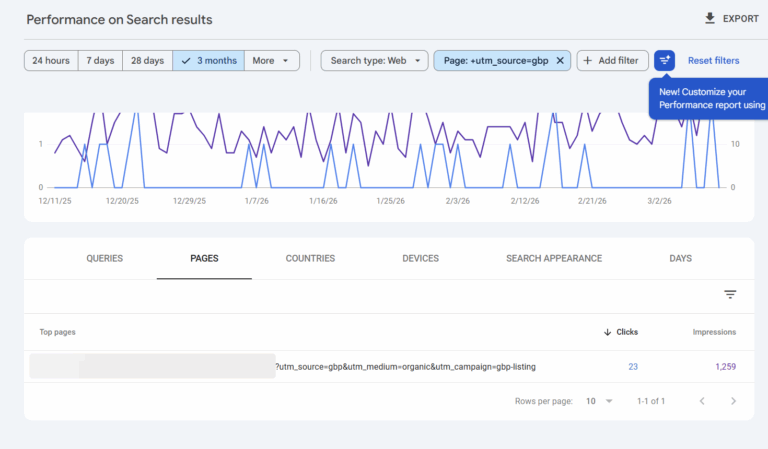The height and width of the screenshot is (449, 768).
Task: Switch to the Queries tab
Action: click(105, 258)
